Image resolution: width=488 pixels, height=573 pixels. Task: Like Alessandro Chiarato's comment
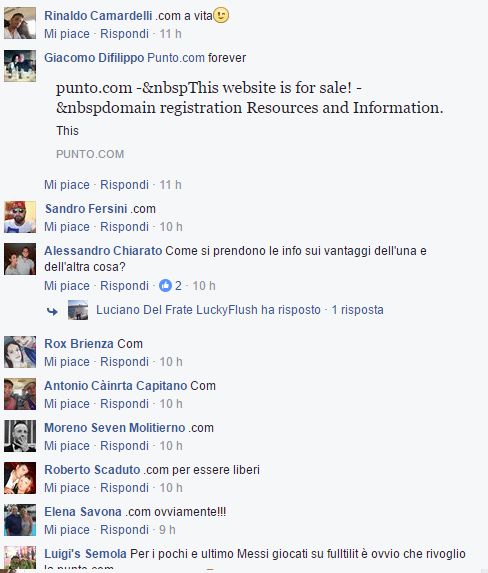[67, 286]
